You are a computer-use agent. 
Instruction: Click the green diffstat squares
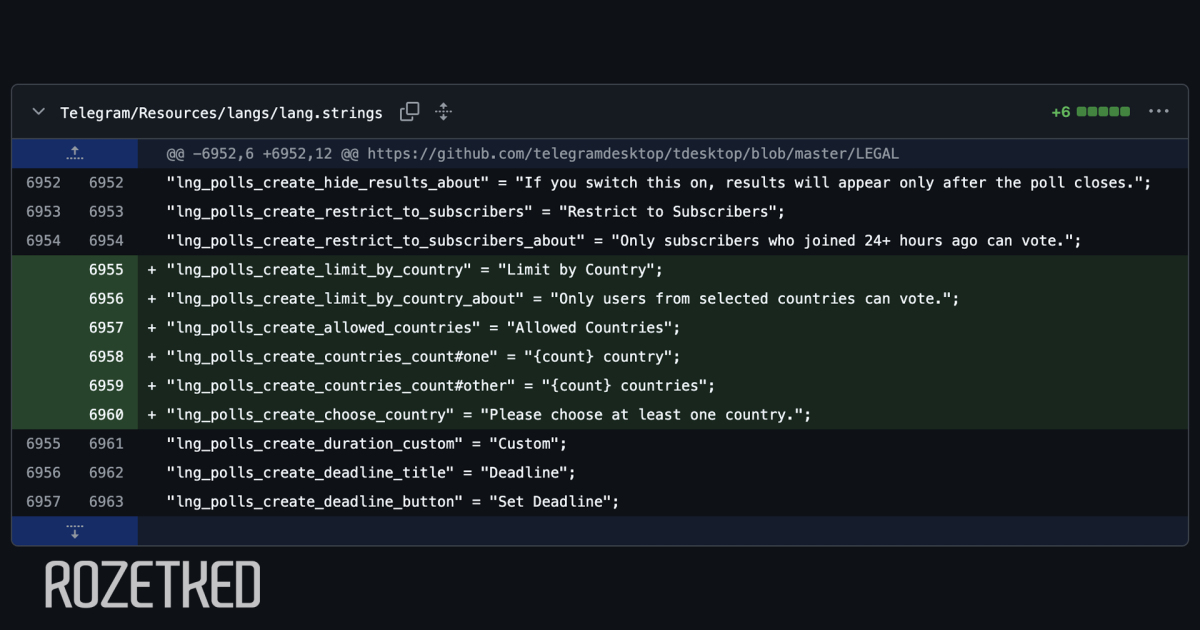coord(1103,112)
